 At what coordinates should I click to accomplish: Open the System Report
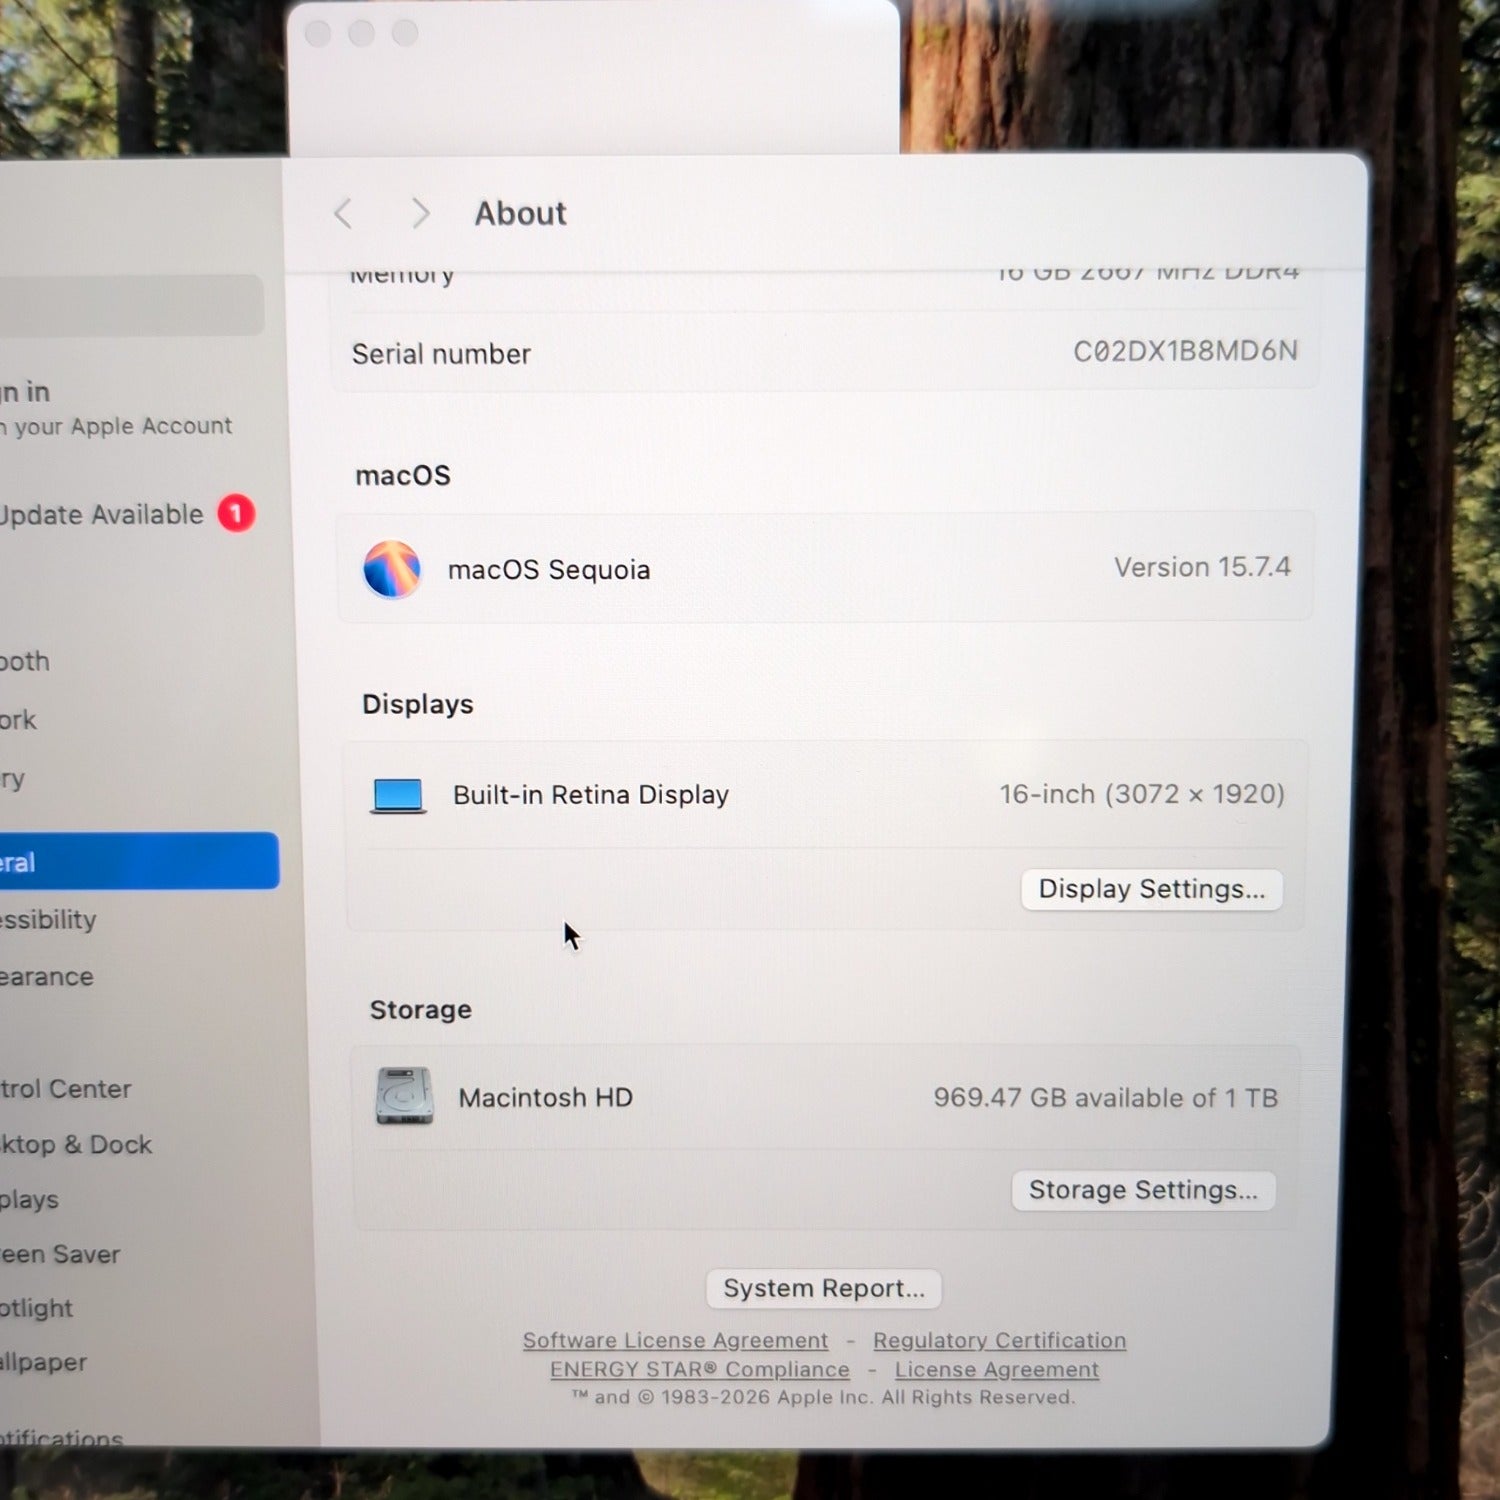[x=823, y=1288]
